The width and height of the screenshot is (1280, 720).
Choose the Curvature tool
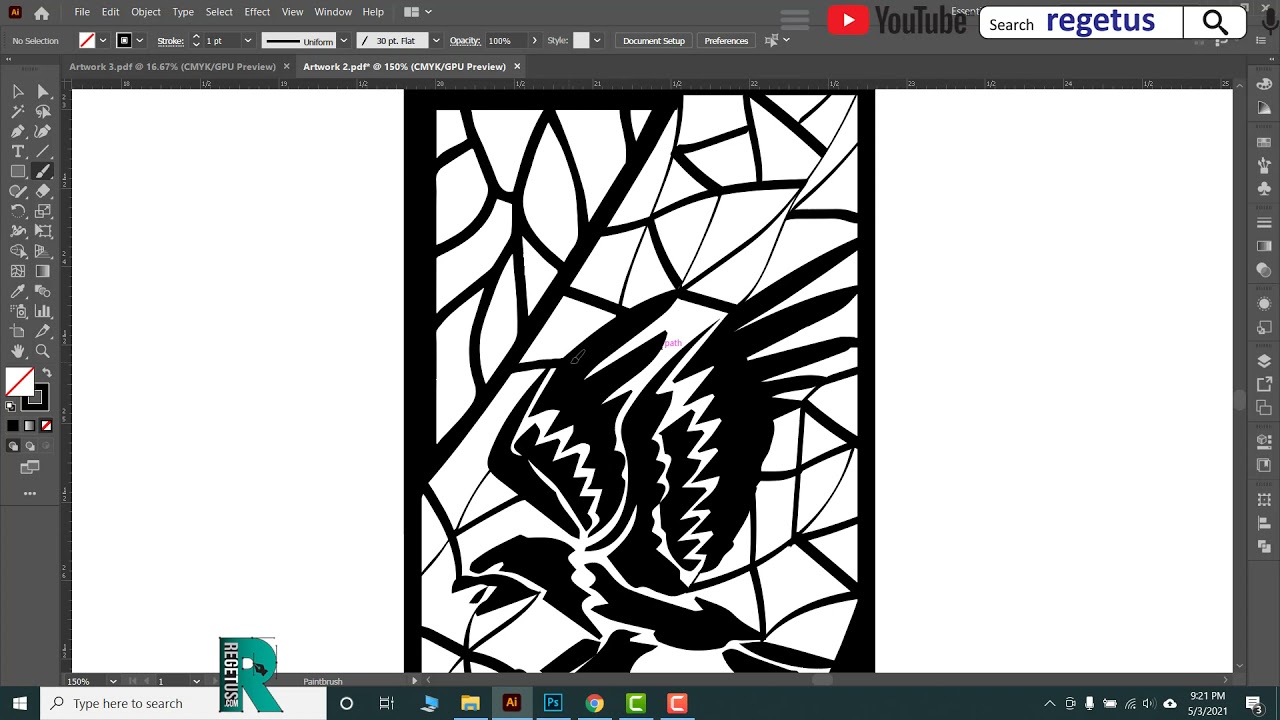tap(43, 132)
